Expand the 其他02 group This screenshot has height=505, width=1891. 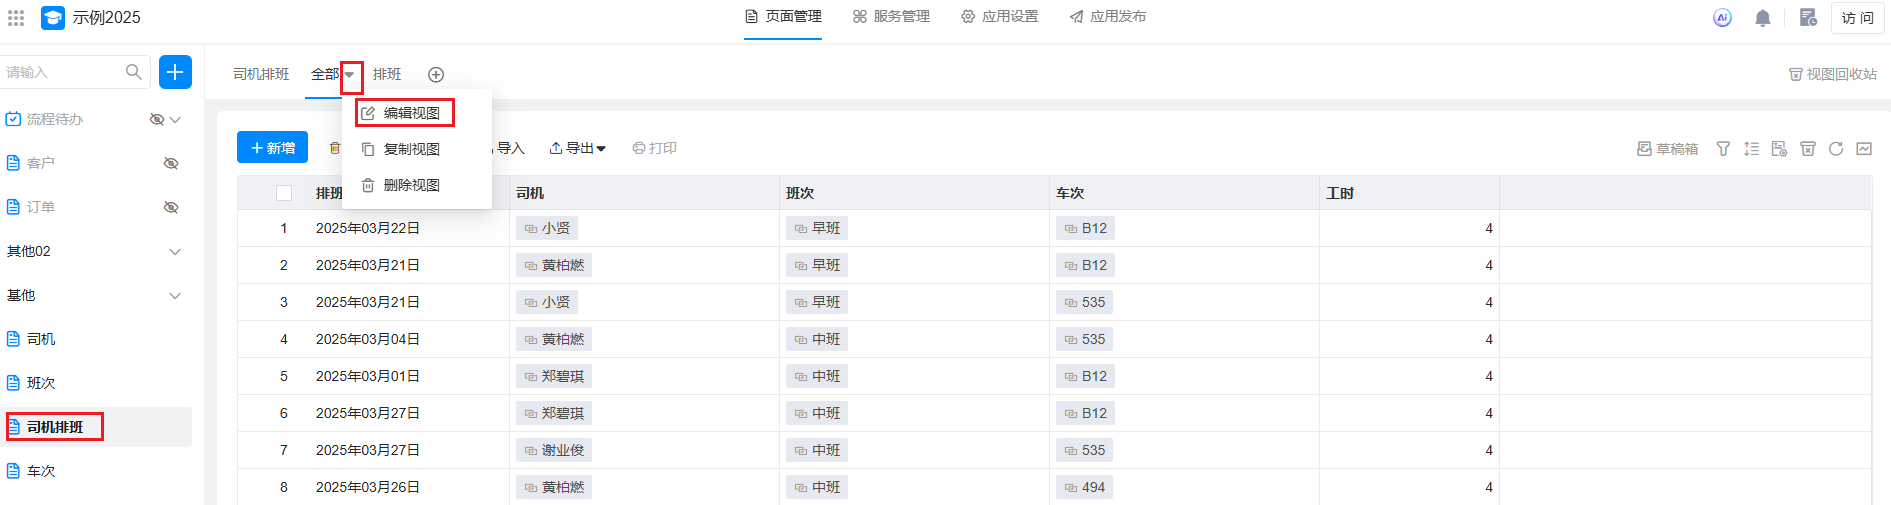point(175,251)
